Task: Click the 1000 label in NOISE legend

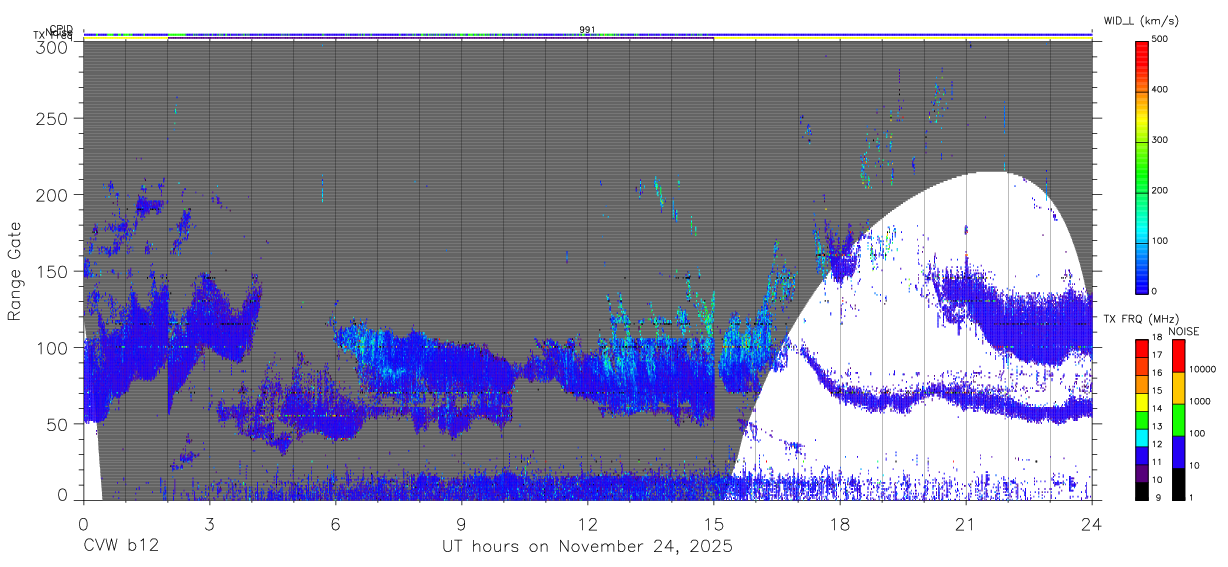Action: [1199, 402]
